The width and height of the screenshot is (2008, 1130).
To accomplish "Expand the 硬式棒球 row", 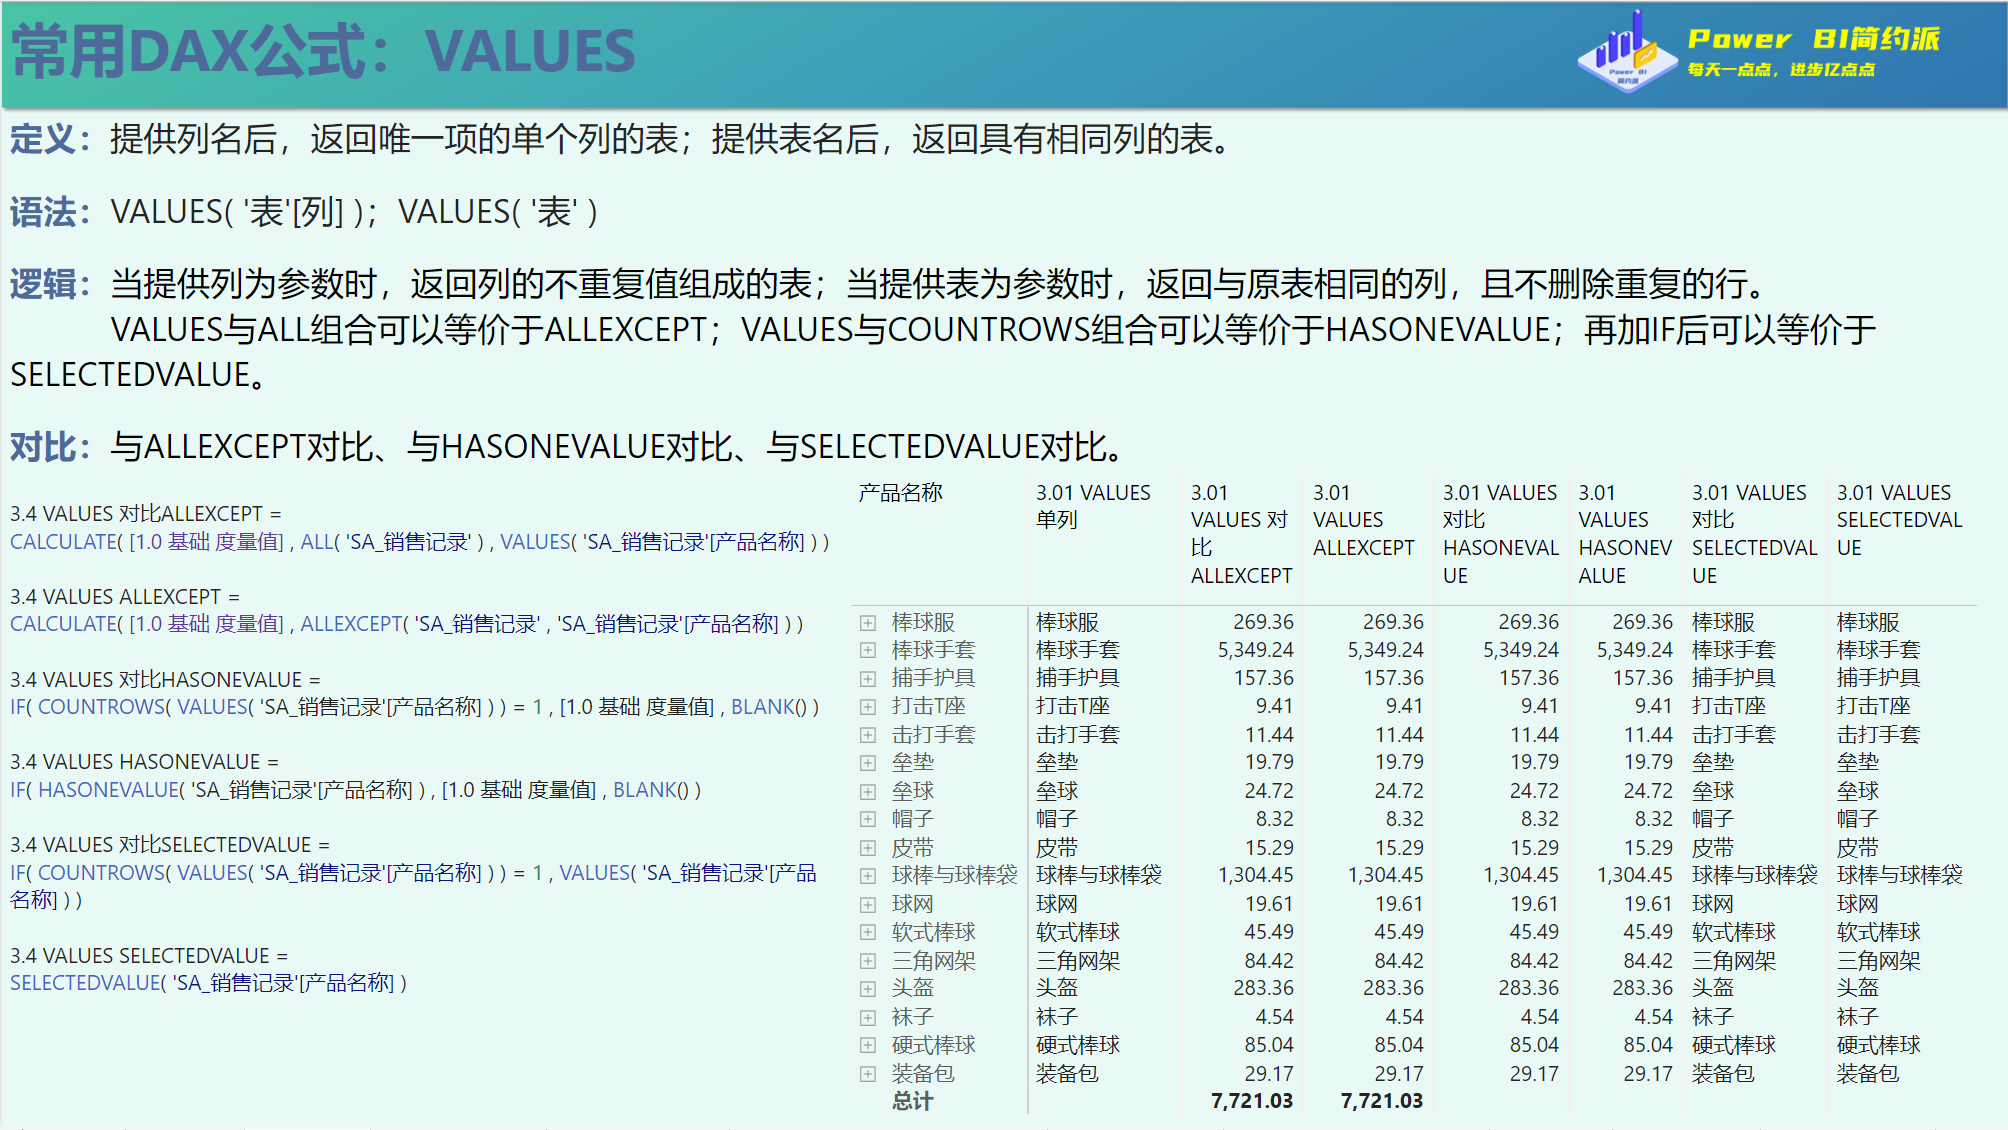I will [868, 1046].
